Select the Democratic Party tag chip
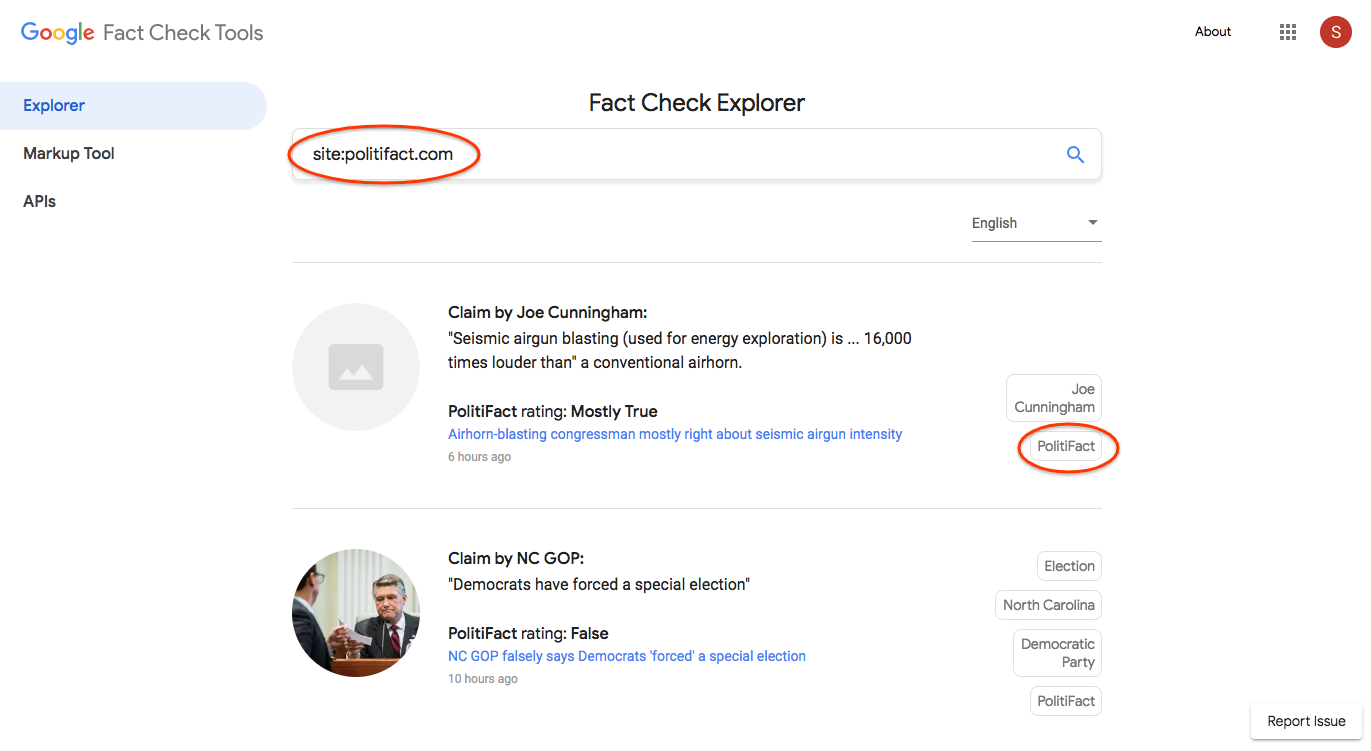Image resolution: width=1371 pixels, height=751 pixels. click(1057, 653)
